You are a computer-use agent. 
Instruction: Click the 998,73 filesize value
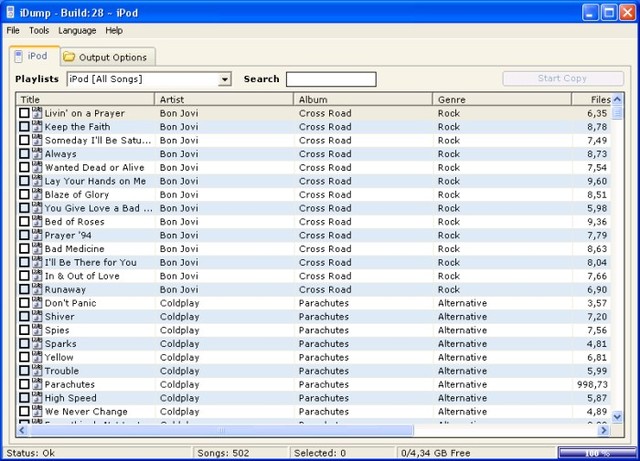[592, 384]
